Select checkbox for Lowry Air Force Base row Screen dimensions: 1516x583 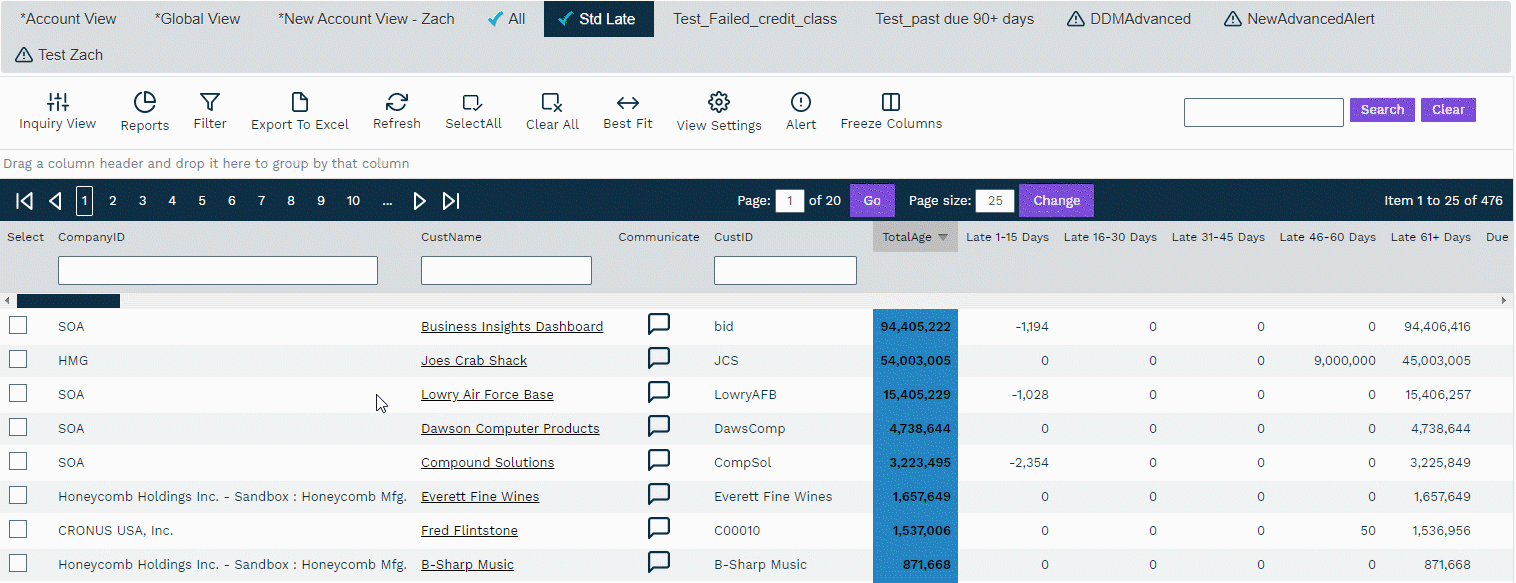tap(18, 393)
